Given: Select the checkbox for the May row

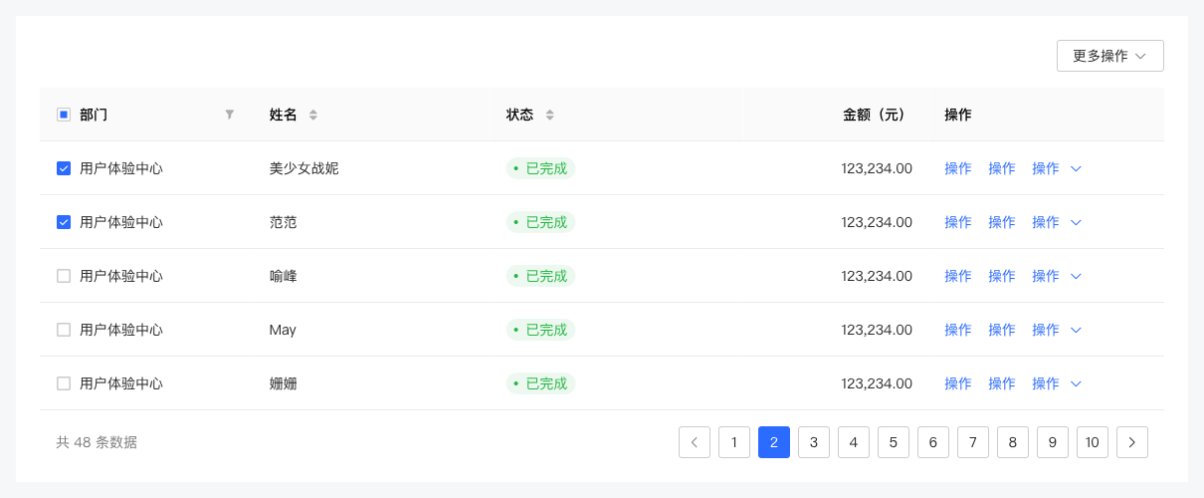Looking at the screenshot, I should [64, 330].
